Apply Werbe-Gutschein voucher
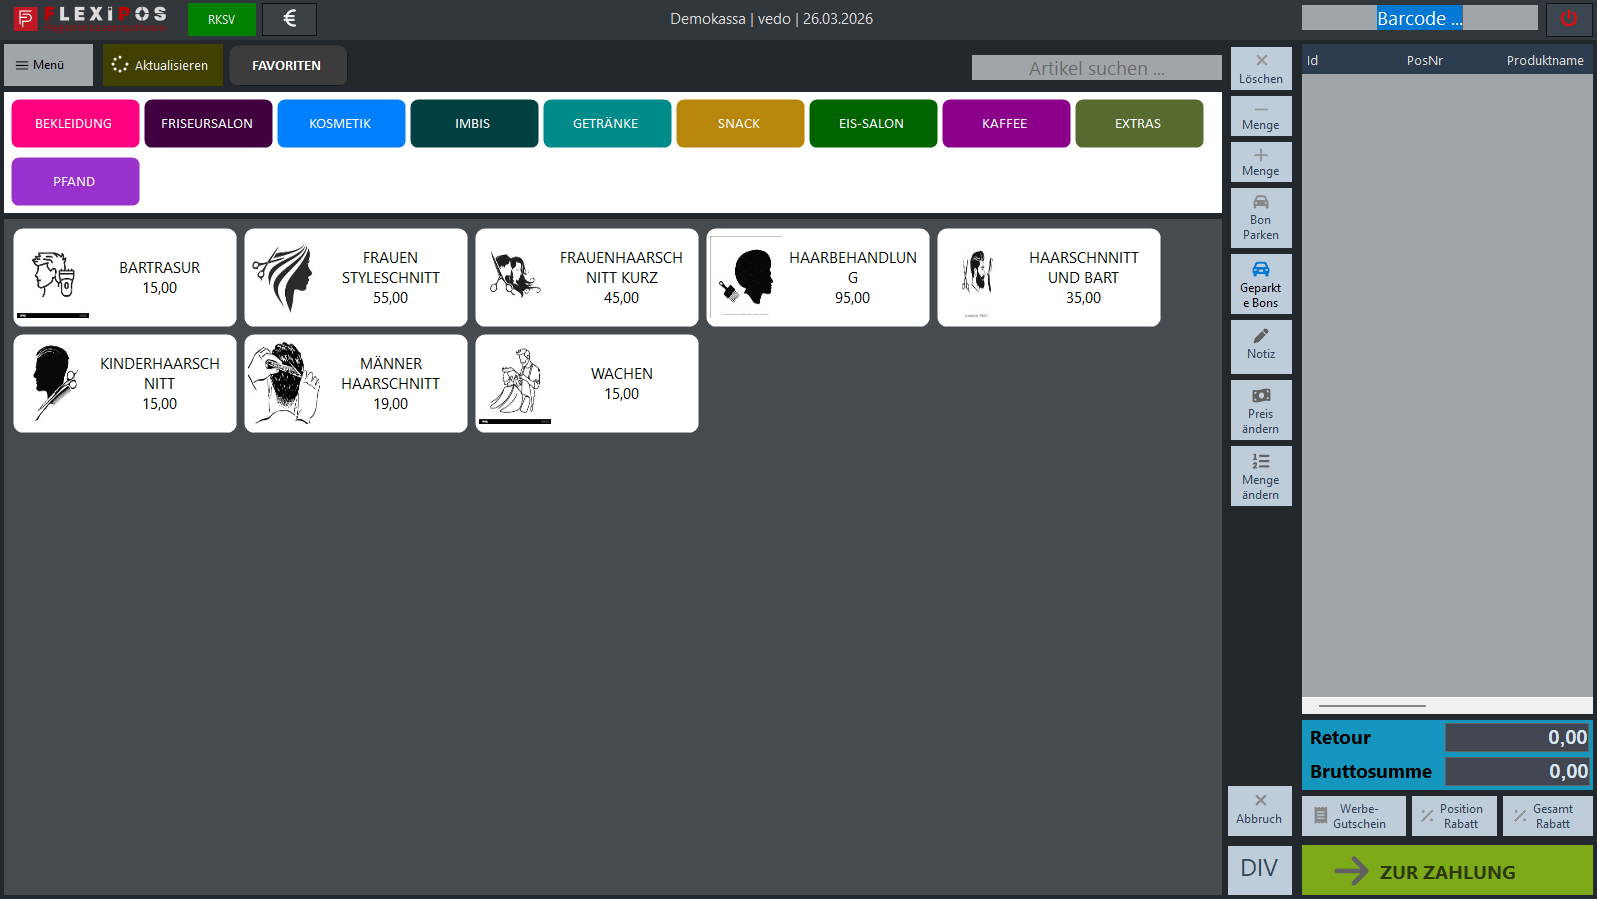This screenshot has height=899, width=1597. [x=1353, y=816]
